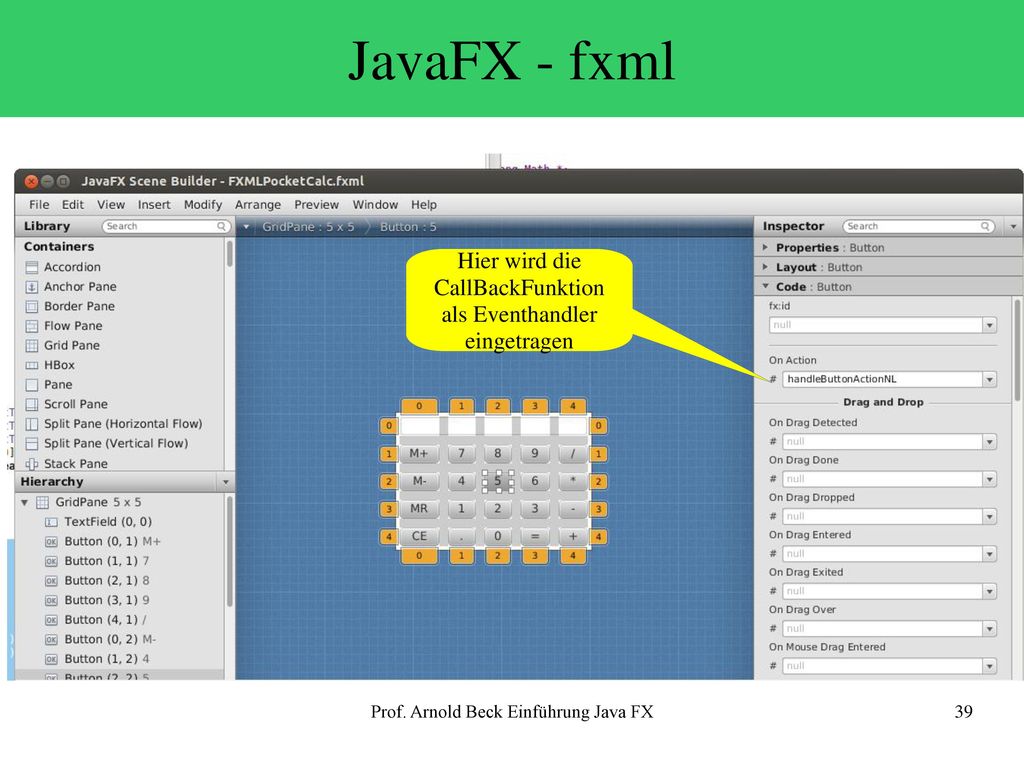The height and width of the screenshot is (768, 1024).
Task: Click the Inspector panel vertical scrollbar
Action: (x=1017, y=351)
